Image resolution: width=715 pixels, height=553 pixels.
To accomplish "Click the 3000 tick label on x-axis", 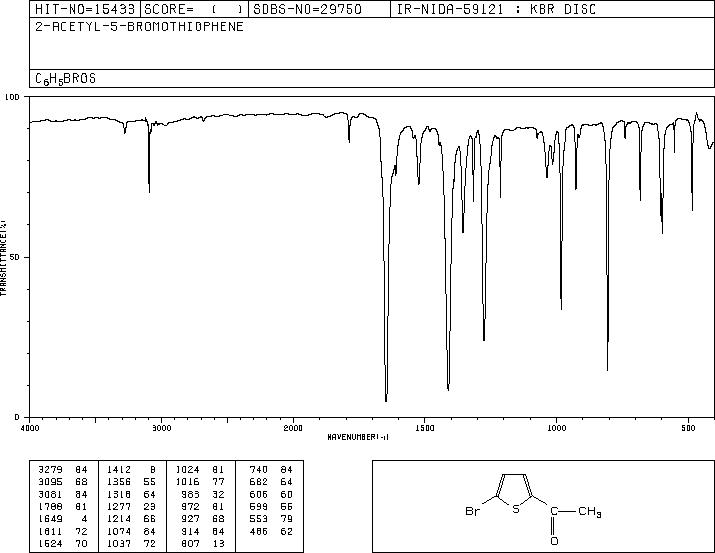I will point(161,428).
